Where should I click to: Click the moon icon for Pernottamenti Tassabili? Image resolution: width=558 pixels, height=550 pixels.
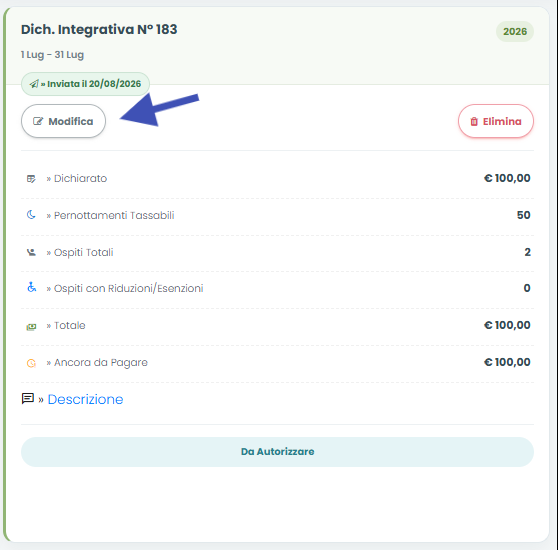tap(31, 215)
